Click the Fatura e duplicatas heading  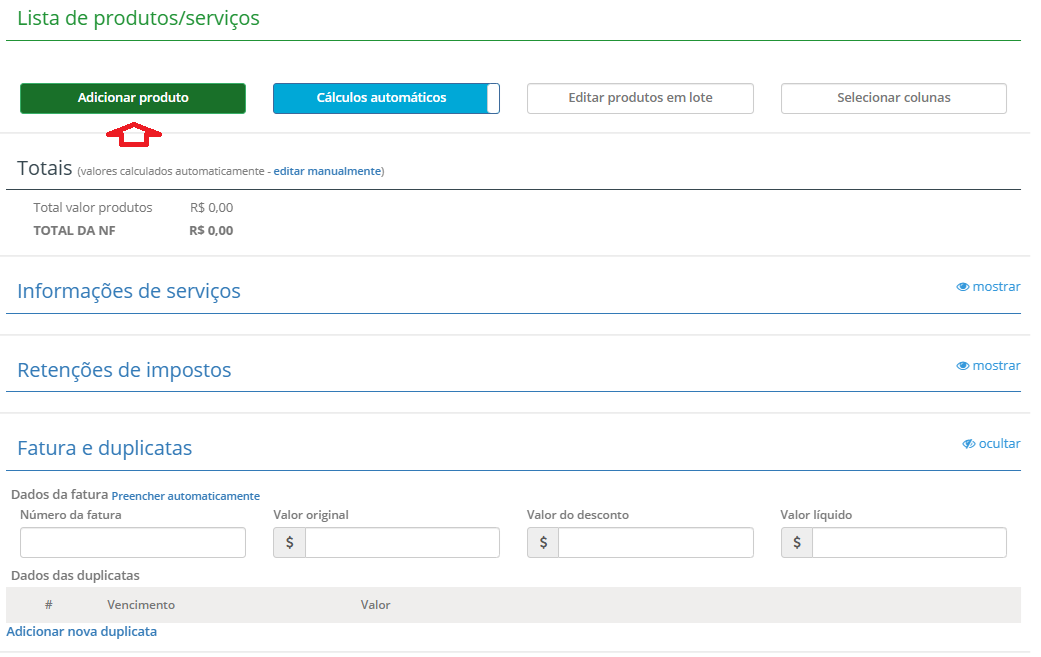tap(105, 449)
